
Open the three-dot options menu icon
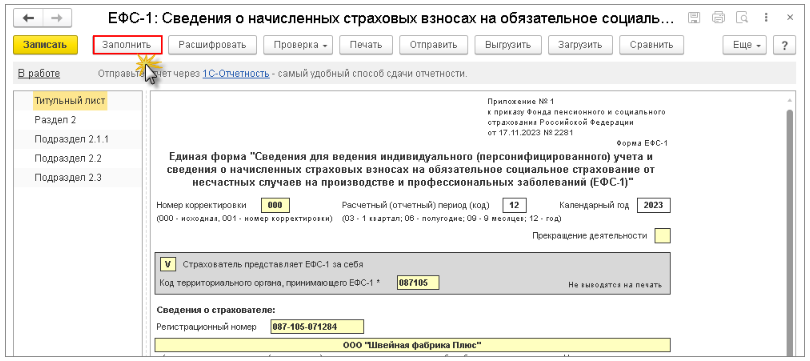(x=766, y=18)
